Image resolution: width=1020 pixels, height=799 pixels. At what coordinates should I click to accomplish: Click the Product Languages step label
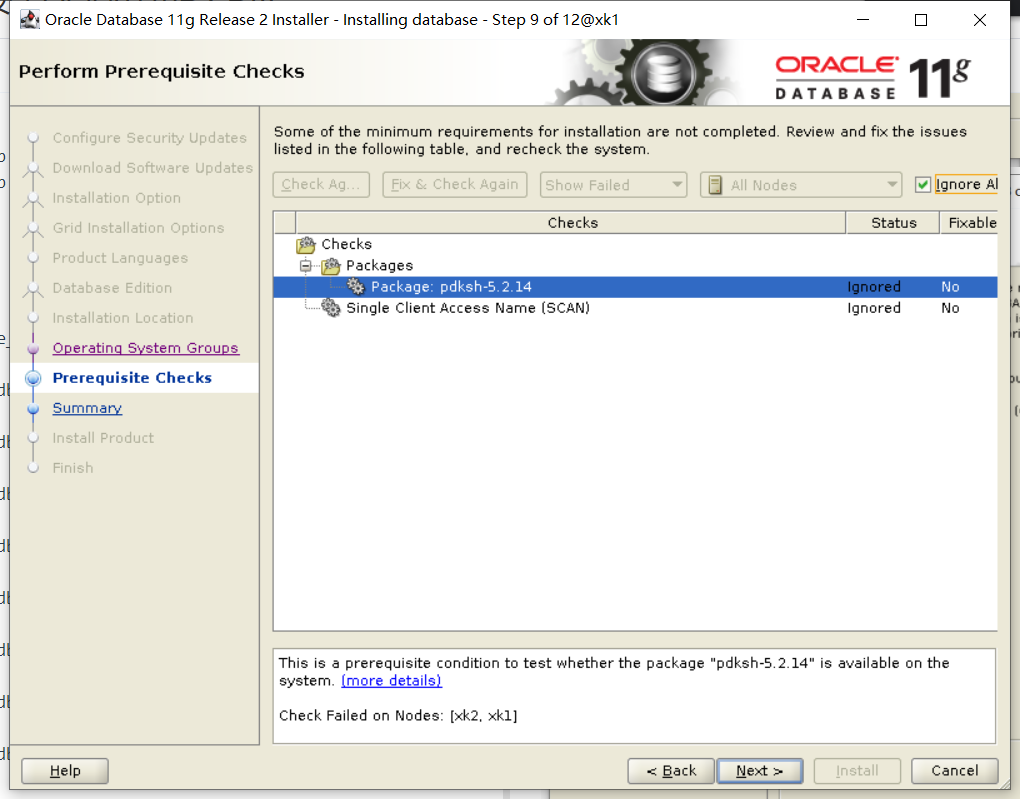[120, 258]
